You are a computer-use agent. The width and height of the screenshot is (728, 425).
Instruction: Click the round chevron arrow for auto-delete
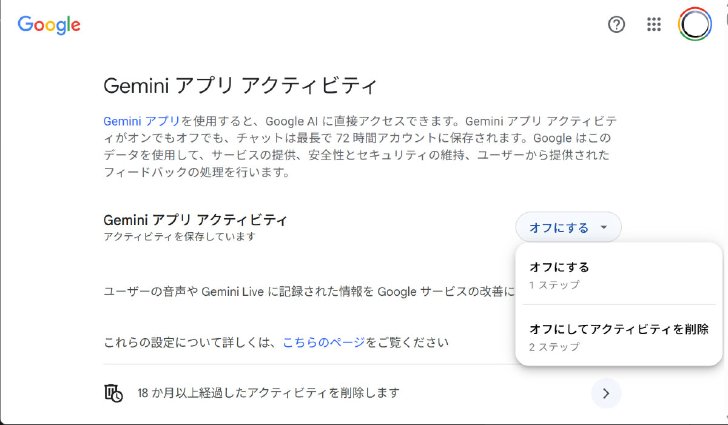[x=606, y=393]
